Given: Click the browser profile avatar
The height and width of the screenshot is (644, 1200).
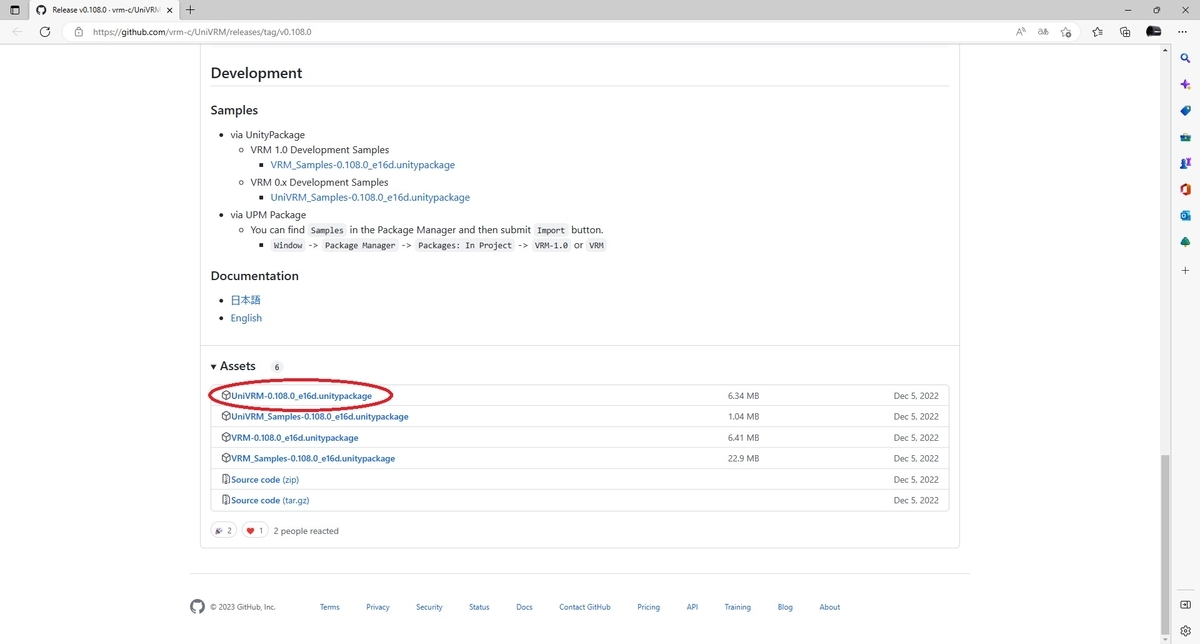Looking at the screenshot, I should 1153,32.
